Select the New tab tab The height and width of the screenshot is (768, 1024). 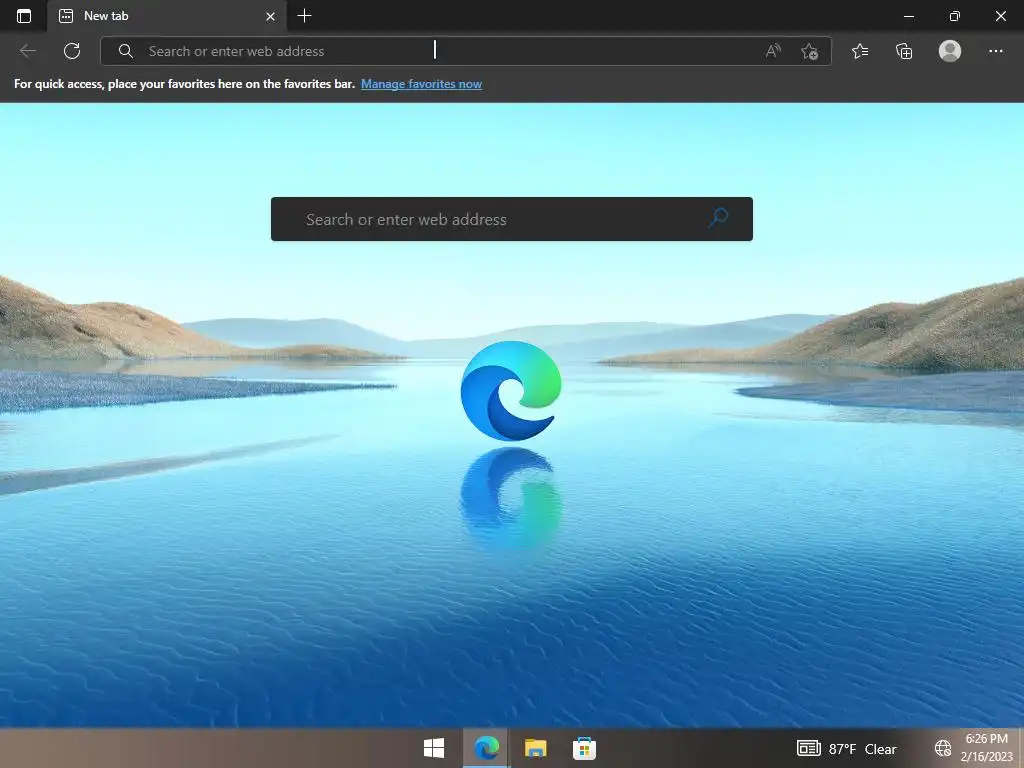[167, 16]
